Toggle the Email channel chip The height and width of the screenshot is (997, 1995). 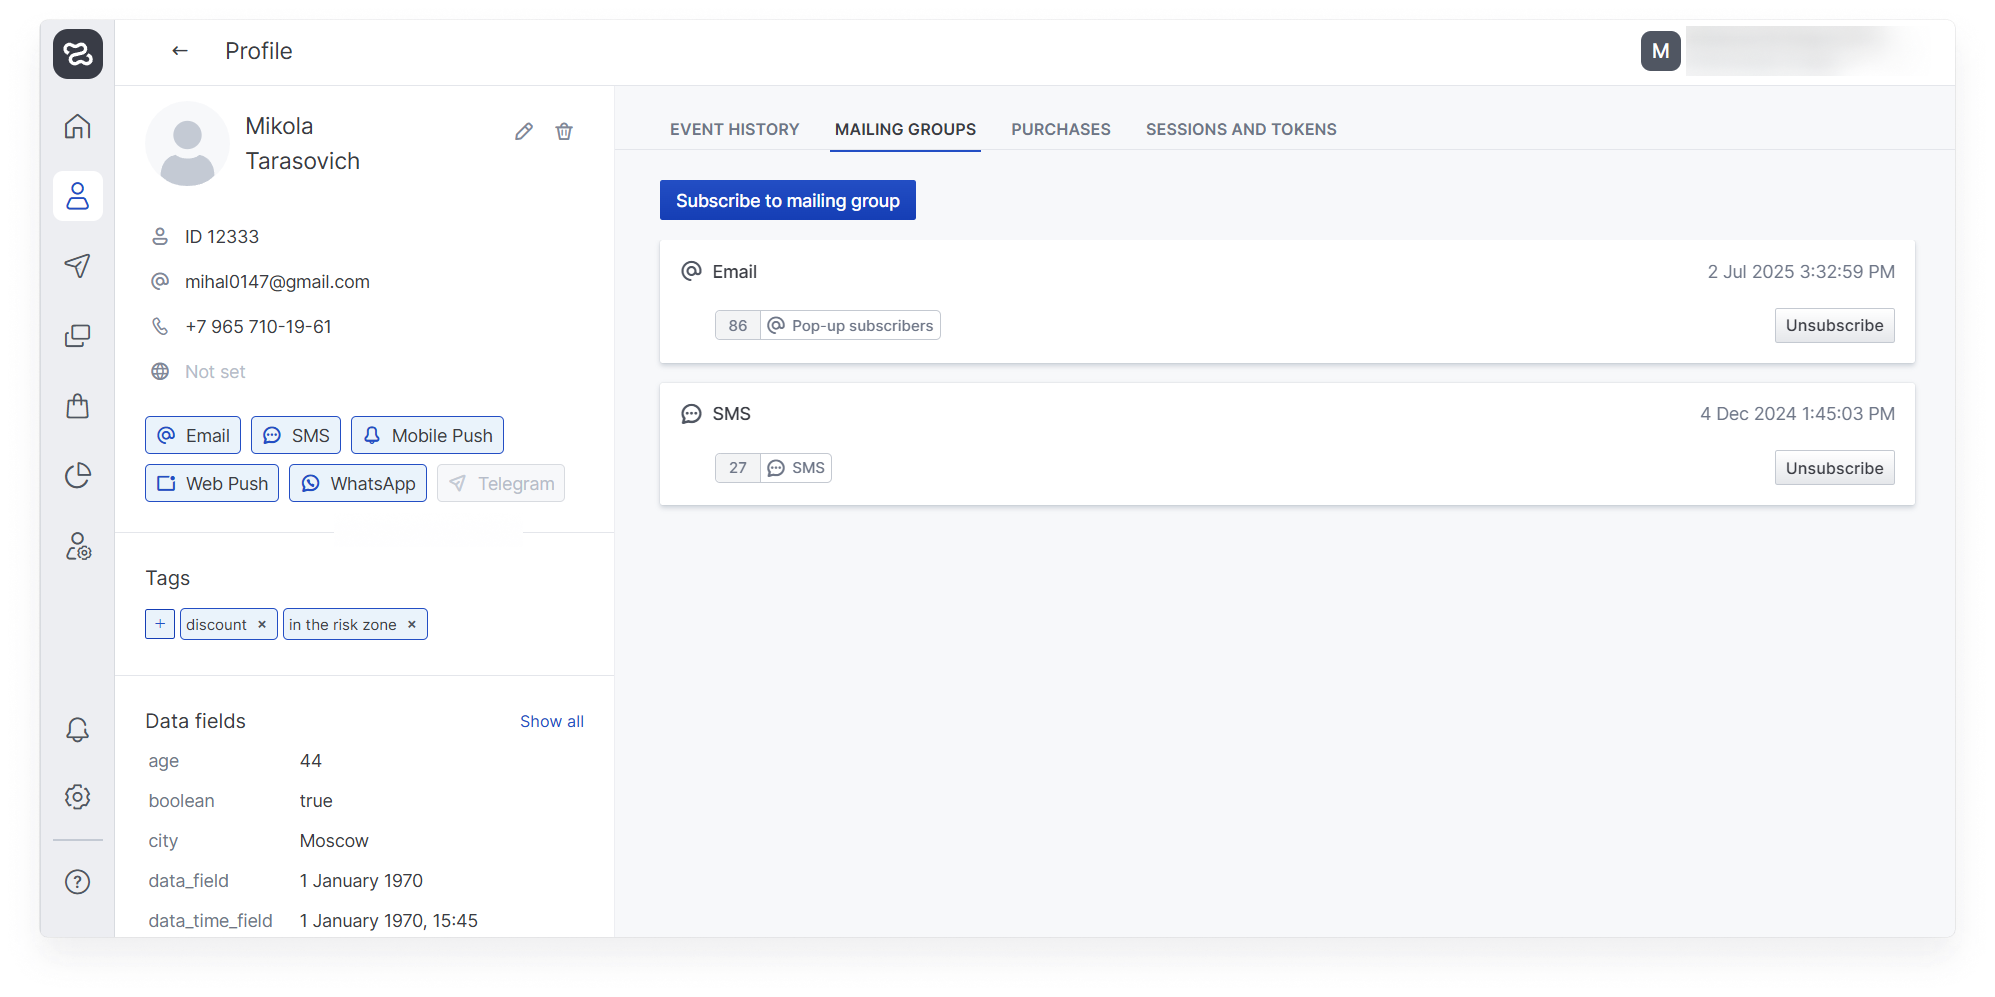click(193, 435)
